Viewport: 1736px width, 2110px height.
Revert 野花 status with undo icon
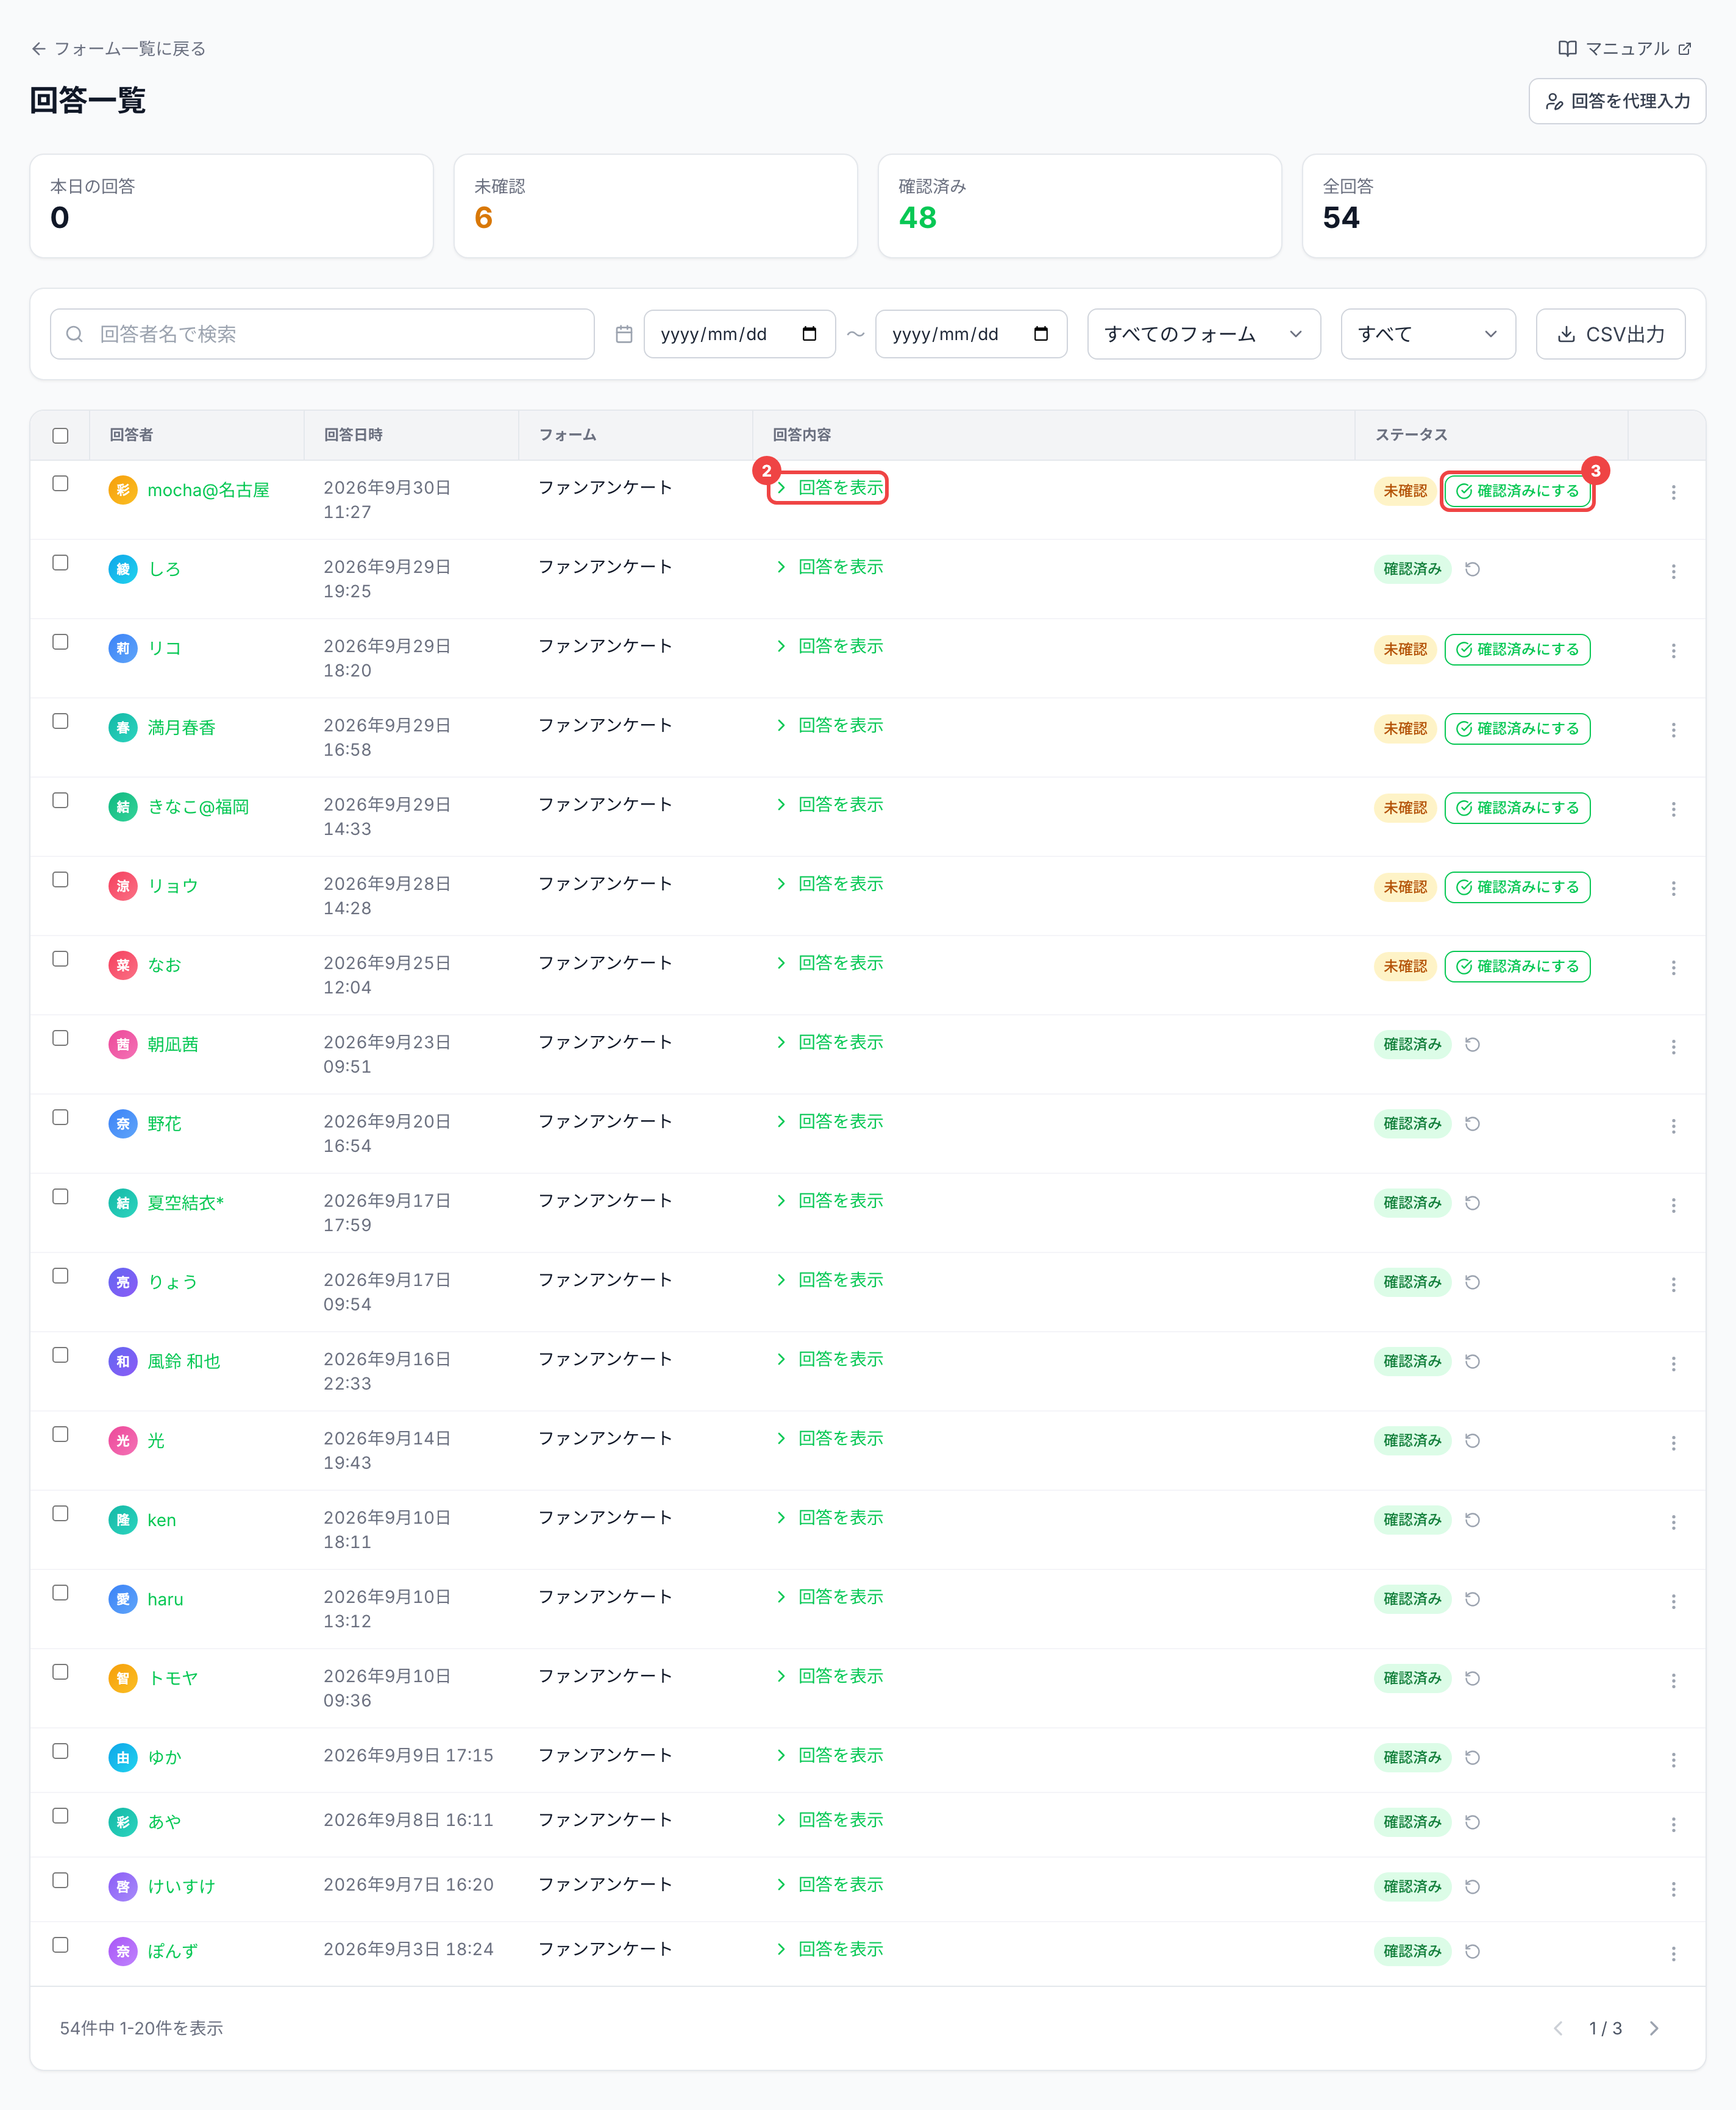1472,1124
